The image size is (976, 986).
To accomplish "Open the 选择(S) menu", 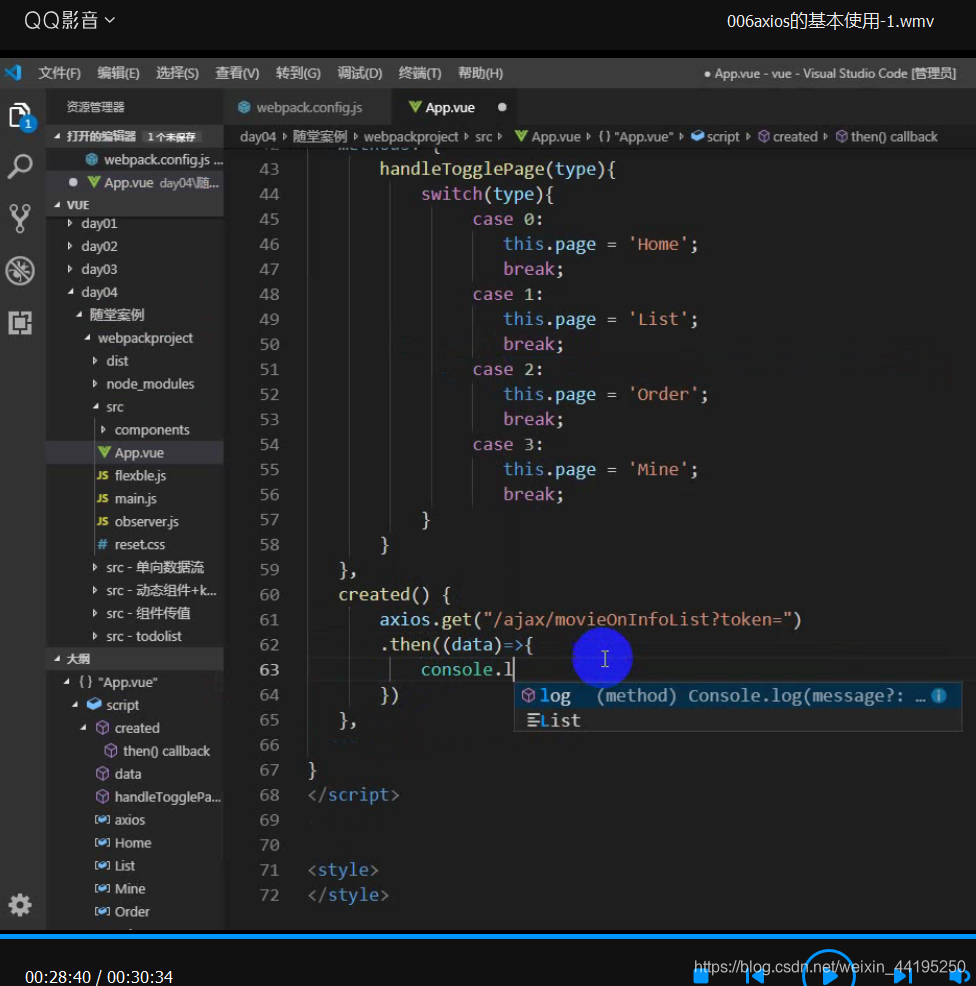I will 177,74.
